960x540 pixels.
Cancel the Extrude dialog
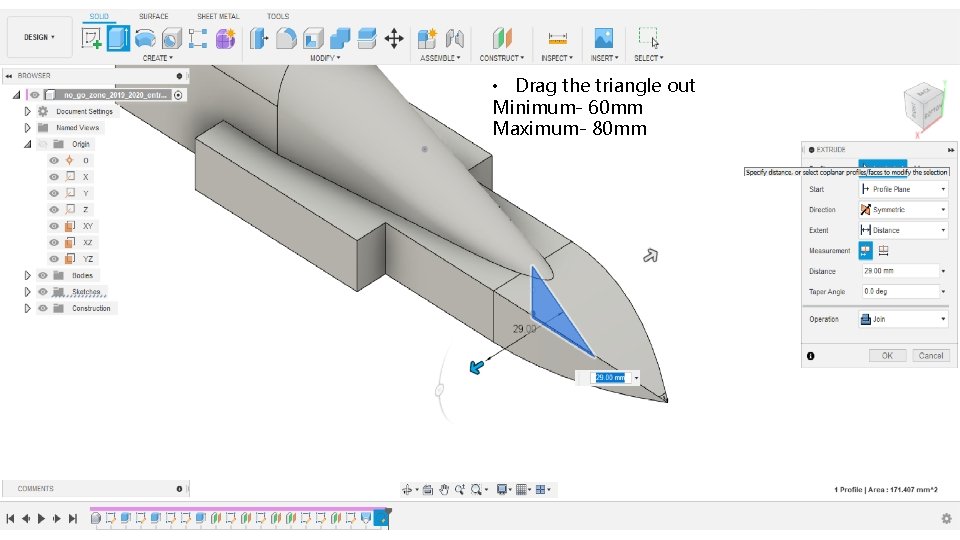coord(931,356)
